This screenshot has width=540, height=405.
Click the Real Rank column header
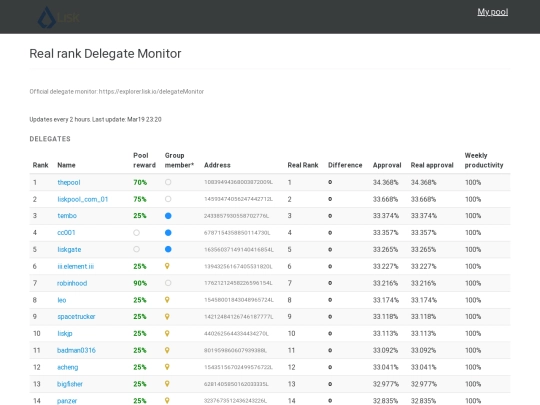(x=303, y=165)
